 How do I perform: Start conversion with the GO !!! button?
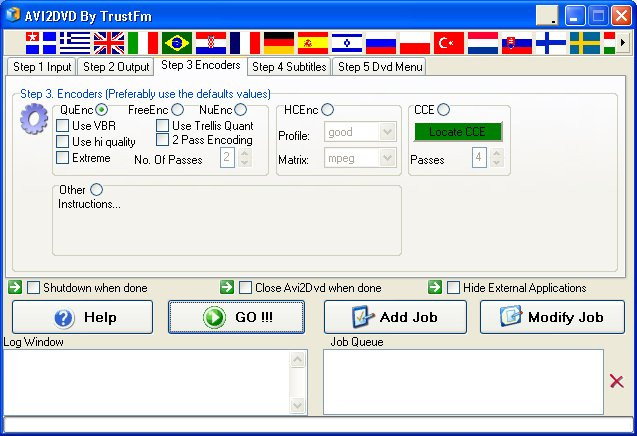236,317
